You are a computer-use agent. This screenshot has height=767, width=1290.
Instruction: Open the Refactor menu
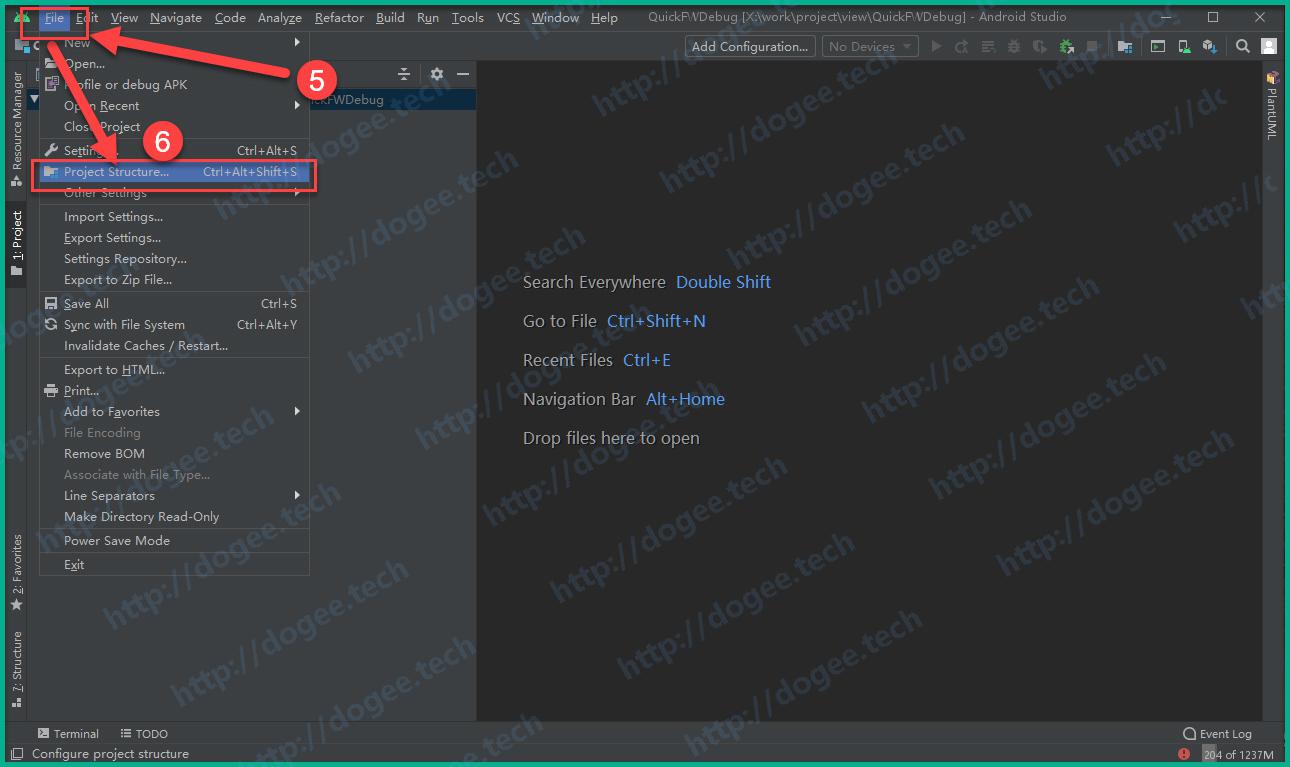pos(339,17)
